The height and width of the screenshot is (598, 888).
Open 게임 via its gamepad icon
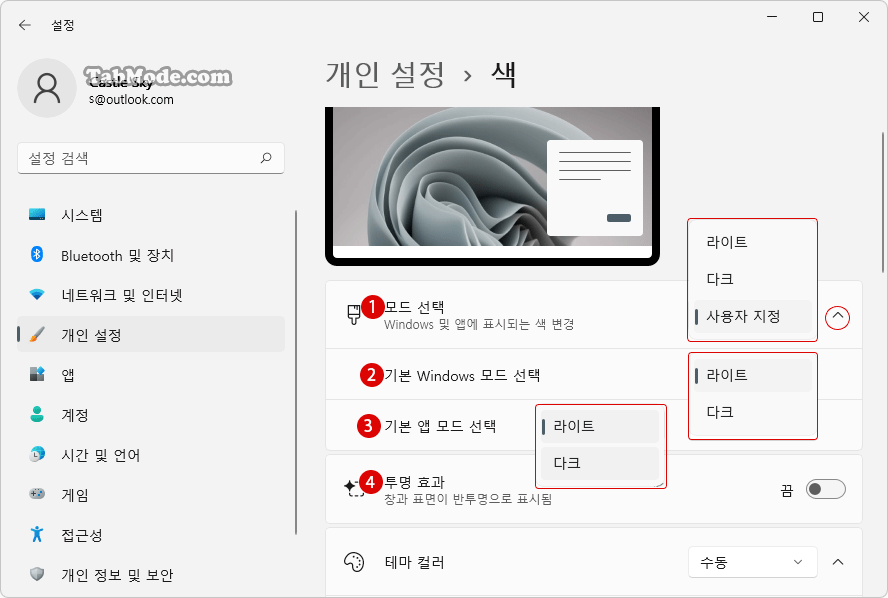(37, 494)
